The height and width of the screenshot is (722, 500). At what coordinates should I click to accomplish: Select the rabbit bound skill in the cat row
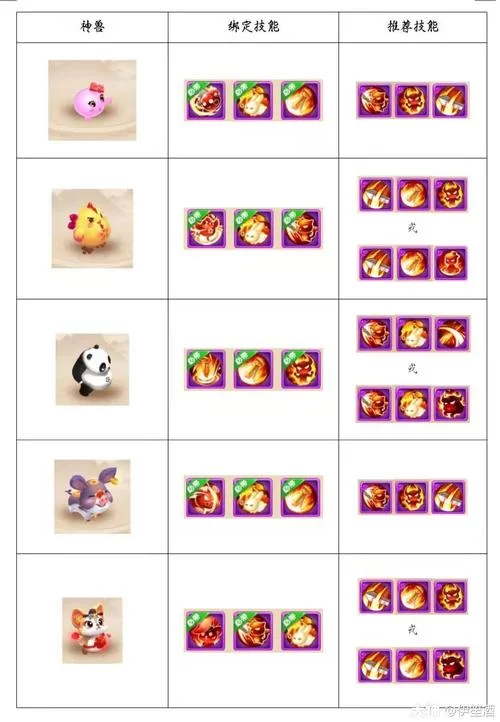click(x=301, y=630)
